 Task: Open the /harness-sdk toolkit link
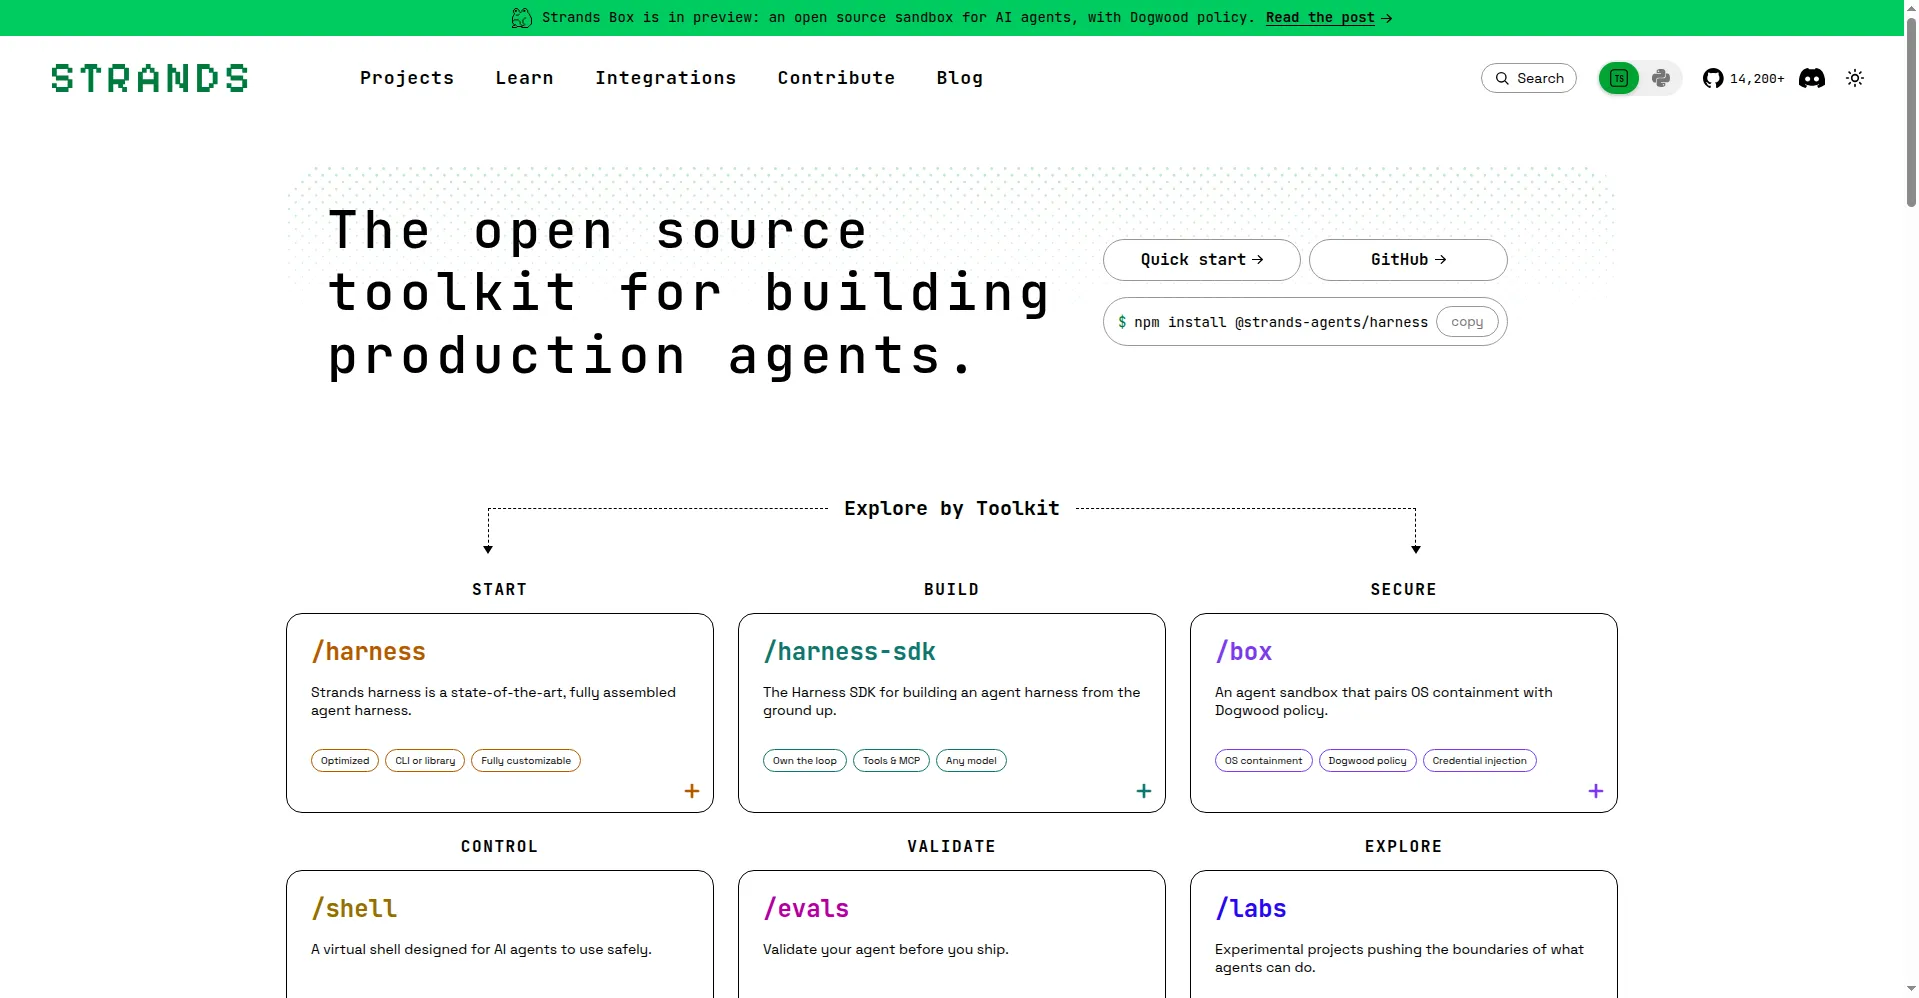point(849,652)
